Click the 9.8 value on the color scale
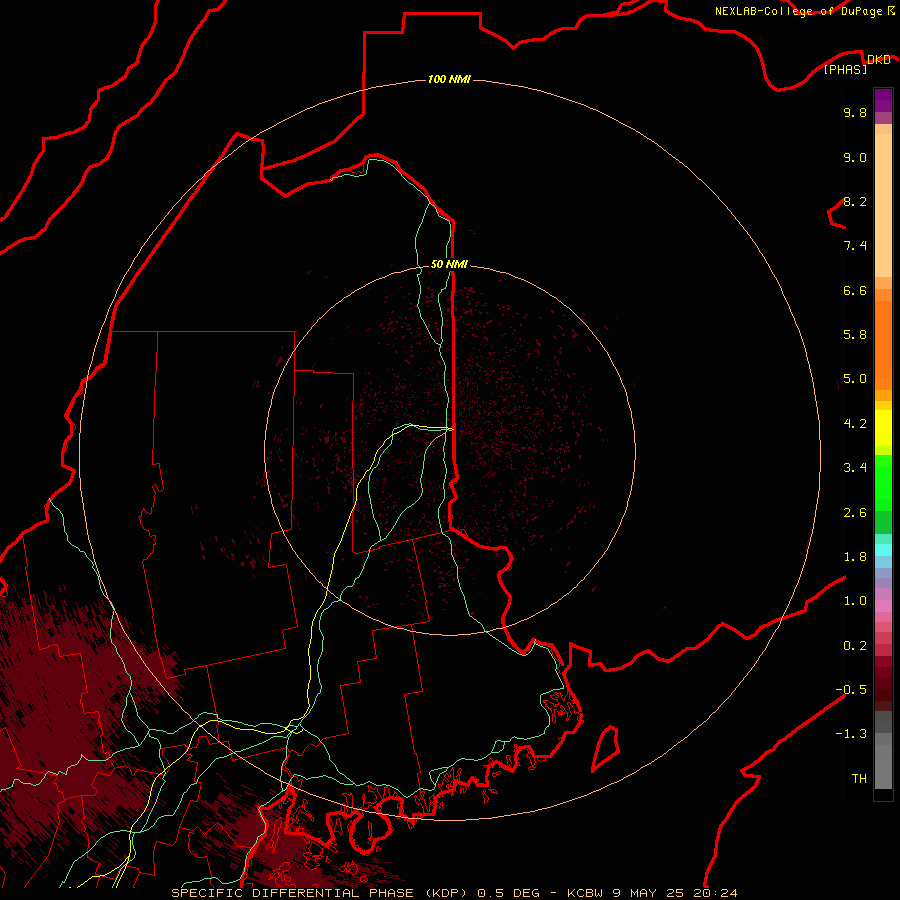The height and width of the screenshot is (900, 900). pos(855,112)
